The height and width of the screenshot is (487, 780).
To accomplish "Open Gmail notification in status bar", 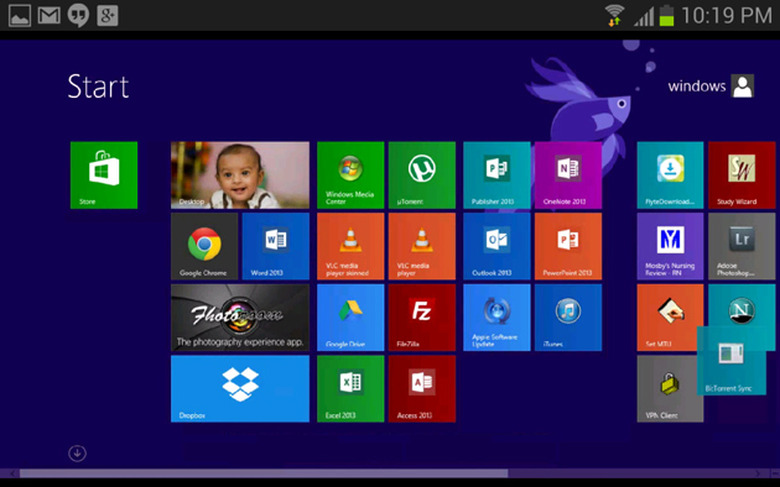I will point(49,15).
